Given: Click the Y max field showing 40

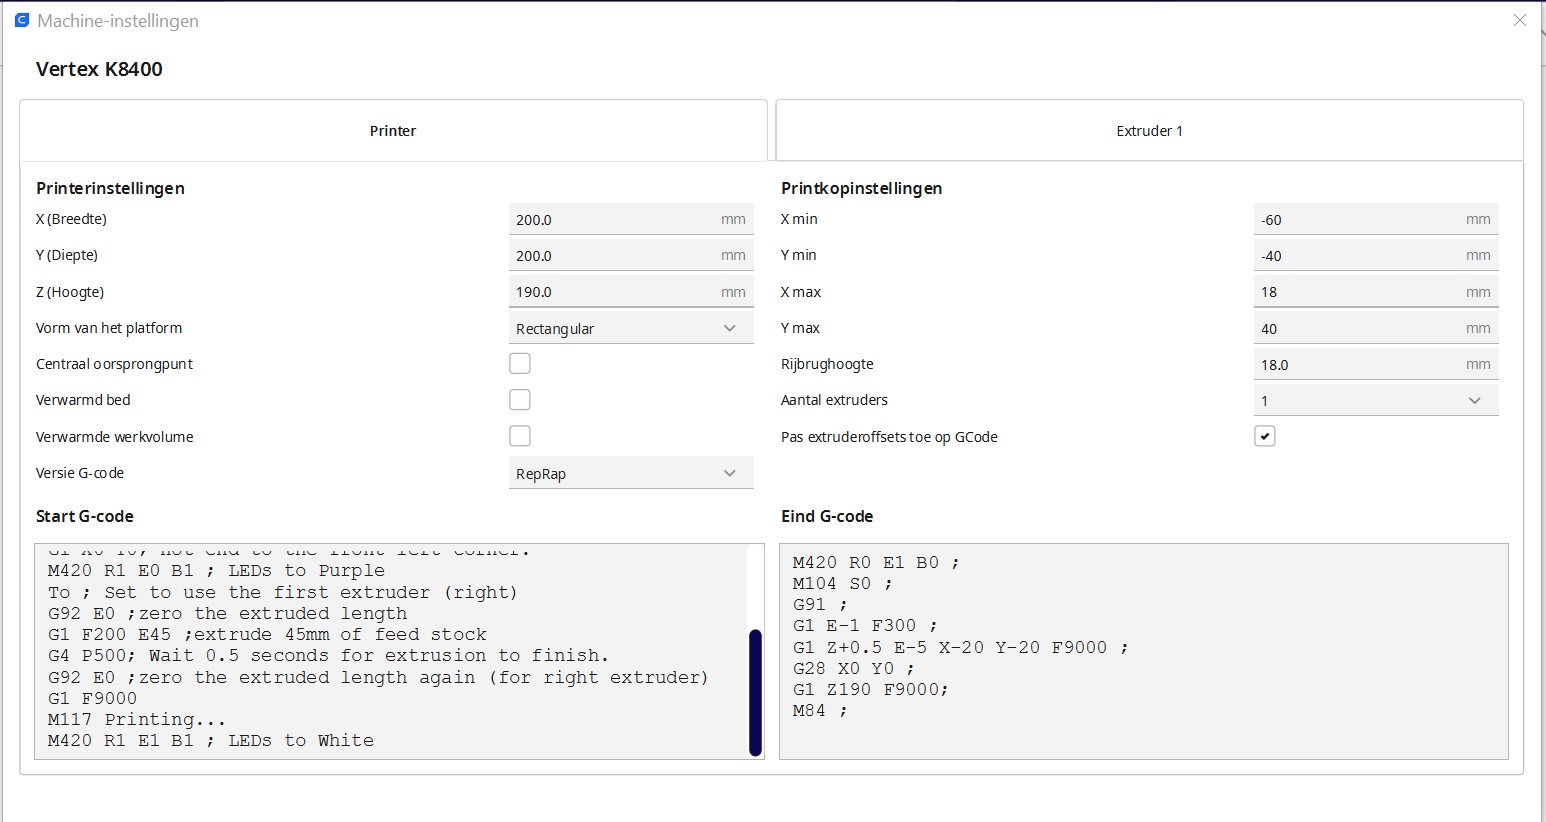Looking at the screenshot, I should click(x=1376, y=328).
